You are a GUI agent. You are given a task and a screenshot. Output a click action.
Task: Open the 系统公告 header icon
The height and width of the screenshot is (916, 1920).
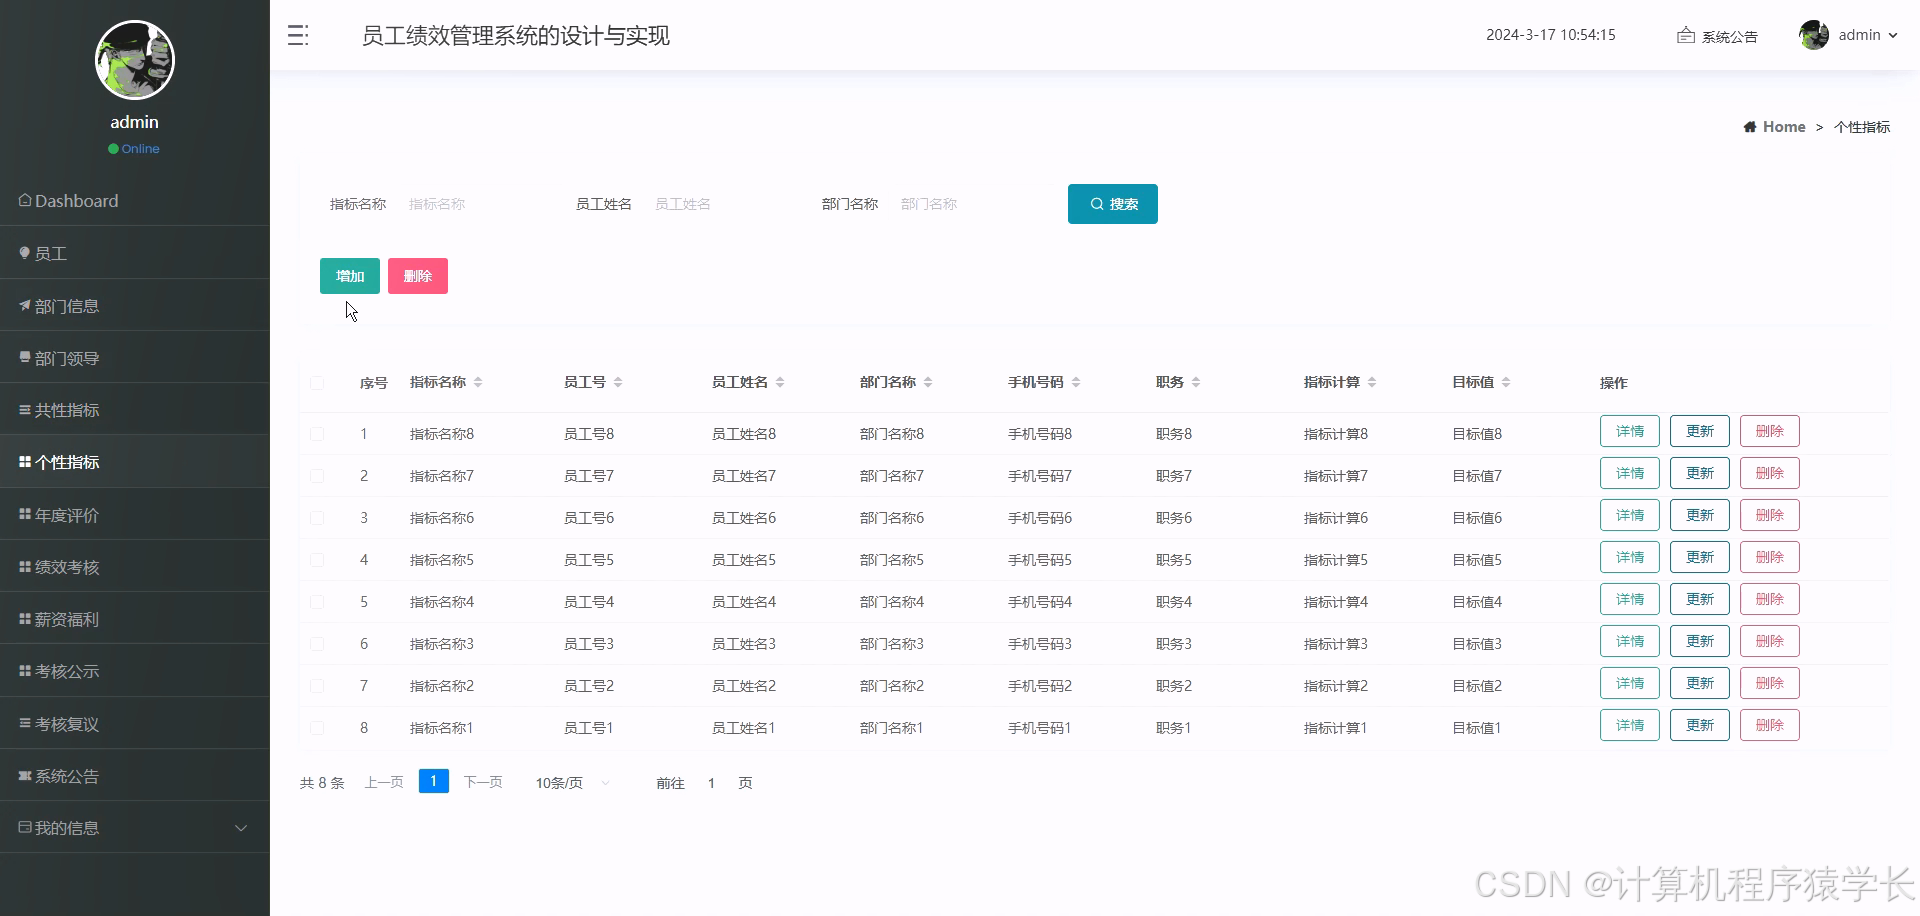(1685, 35)
